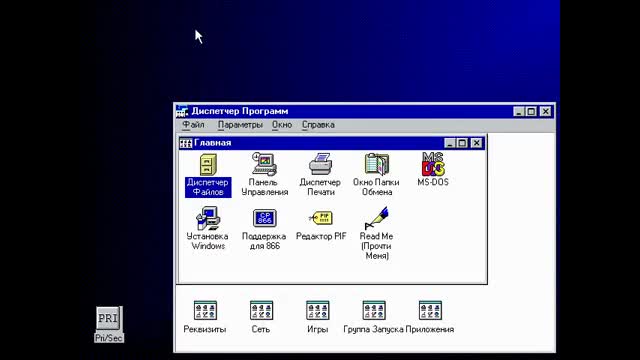Select the Игры program group icon
Screen dimensions: 640x360
[x=318, y=311]
